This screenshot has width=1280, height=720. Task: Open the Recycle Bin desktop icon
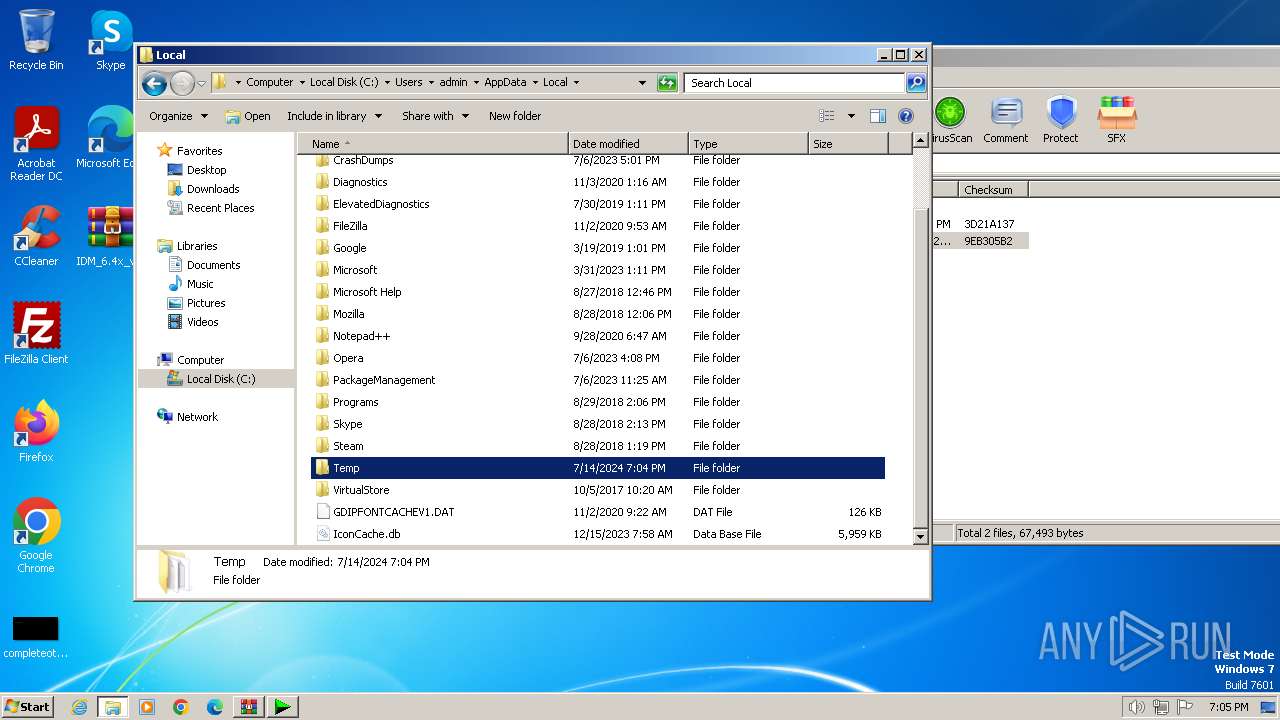(x=36, y=40)
